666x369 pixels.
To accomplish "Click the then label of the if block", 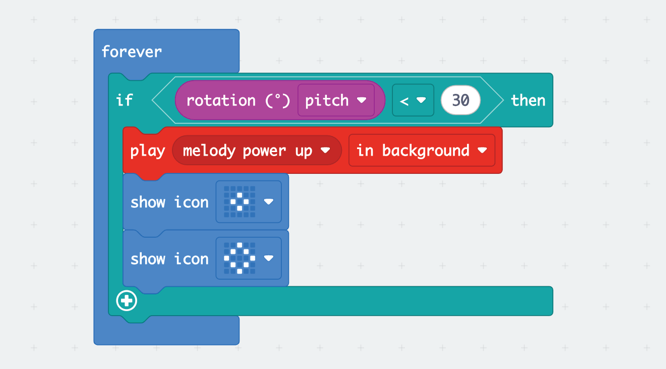I will [x=528, y=101].
